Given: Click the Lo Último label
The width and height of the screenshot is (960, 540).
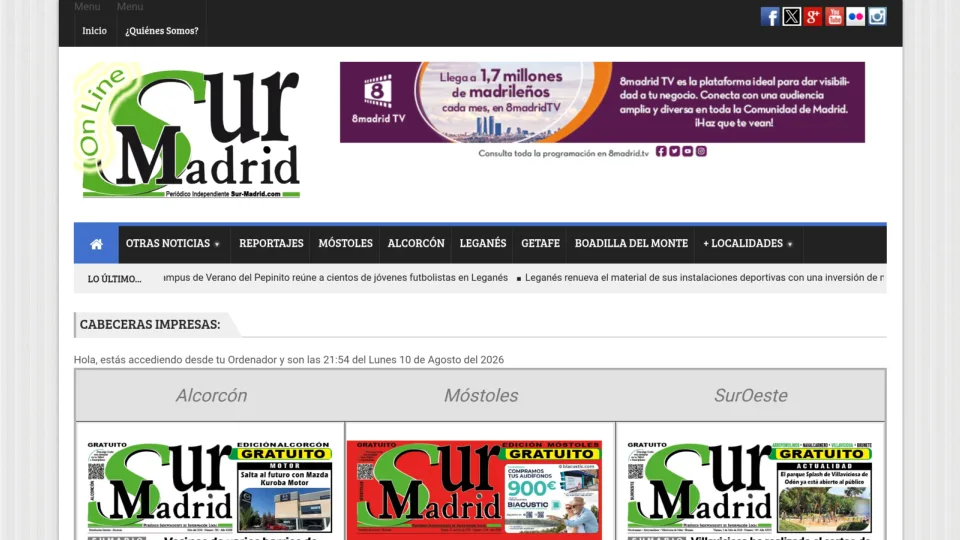Looking at the screenshot, I should point(114,279).
